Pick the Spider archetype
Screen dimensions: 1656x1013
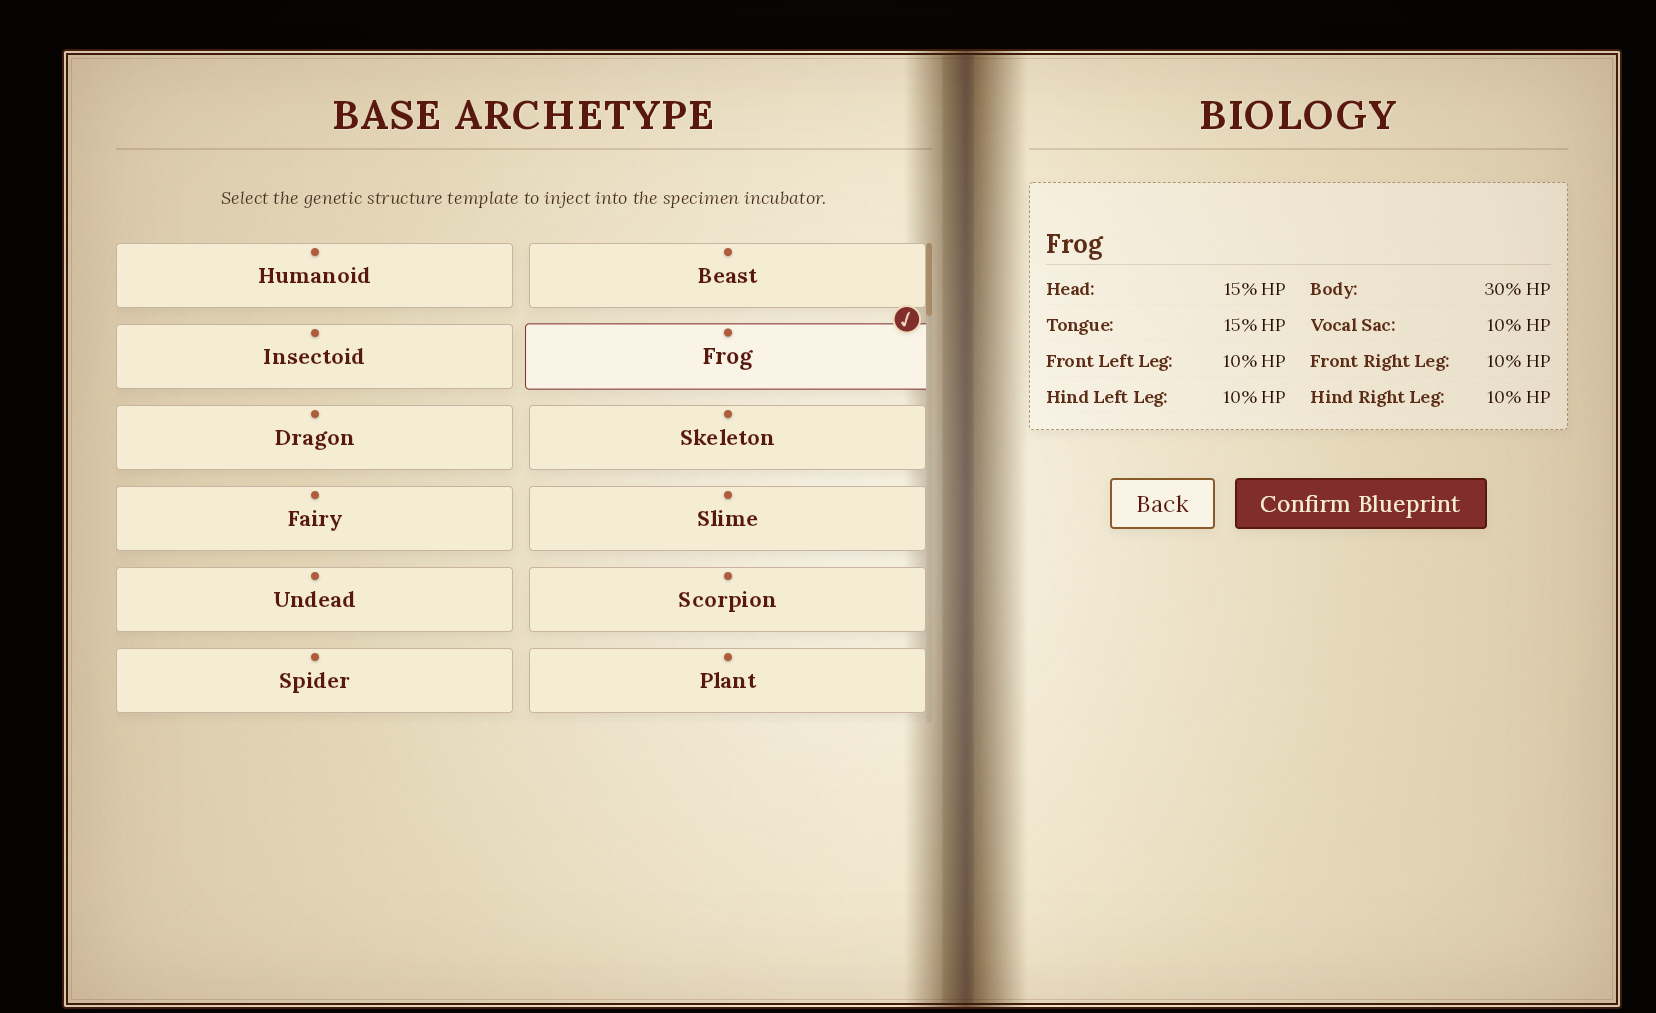point(314,680)
